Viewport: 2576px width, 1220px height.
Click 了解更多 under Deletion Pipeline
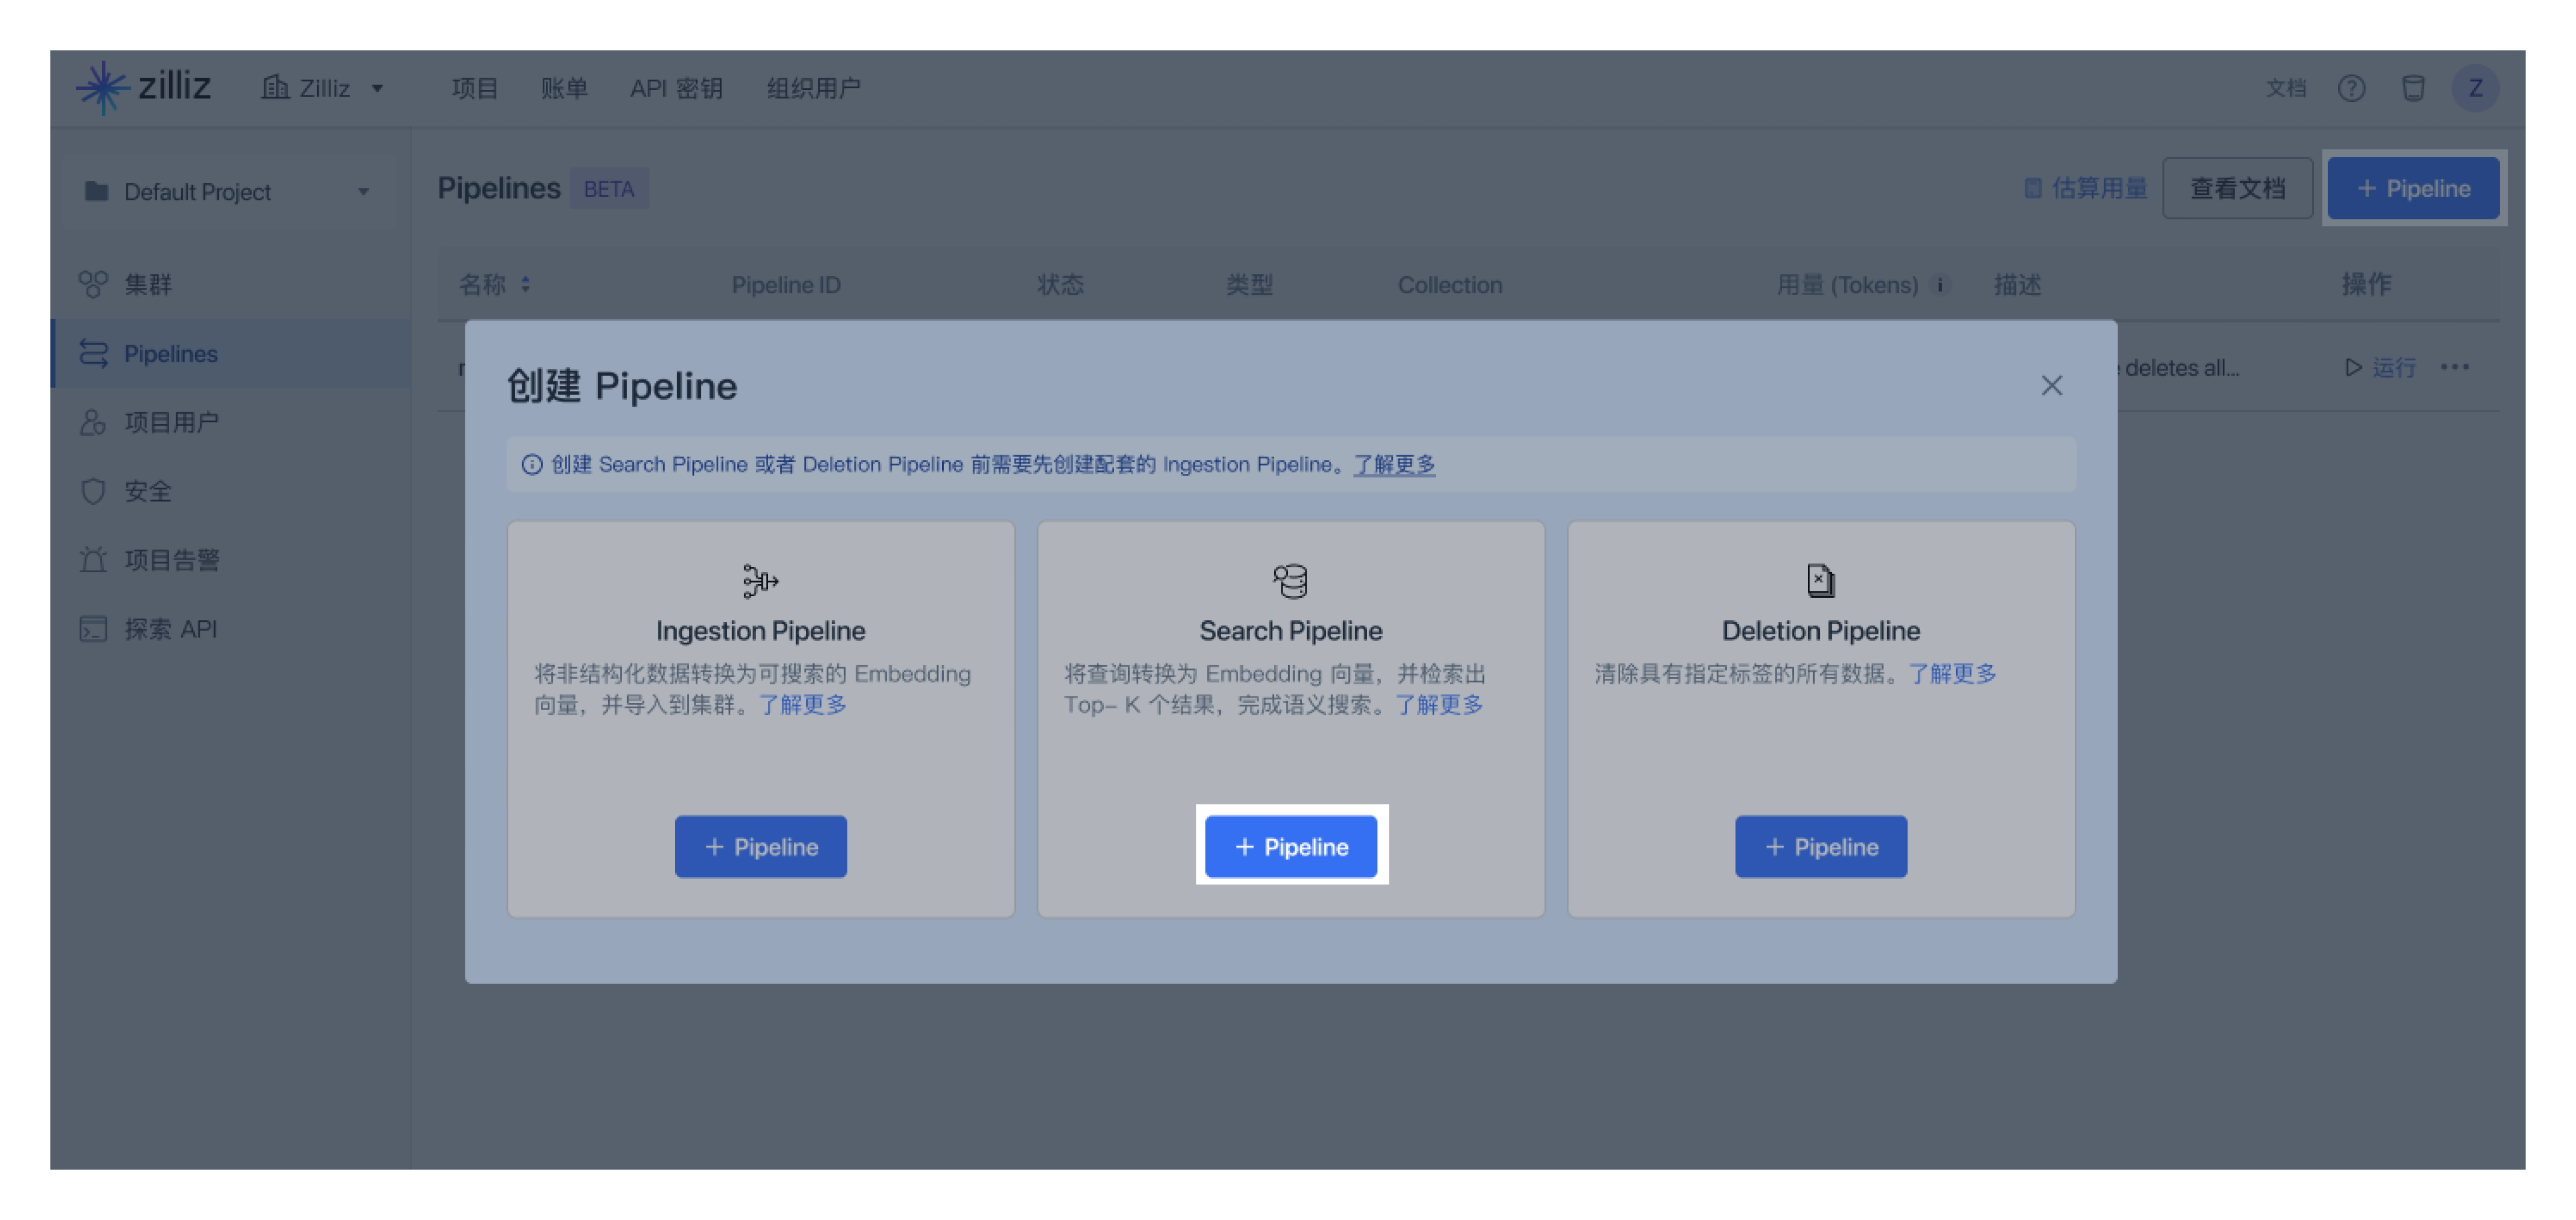pos(1952,673)
